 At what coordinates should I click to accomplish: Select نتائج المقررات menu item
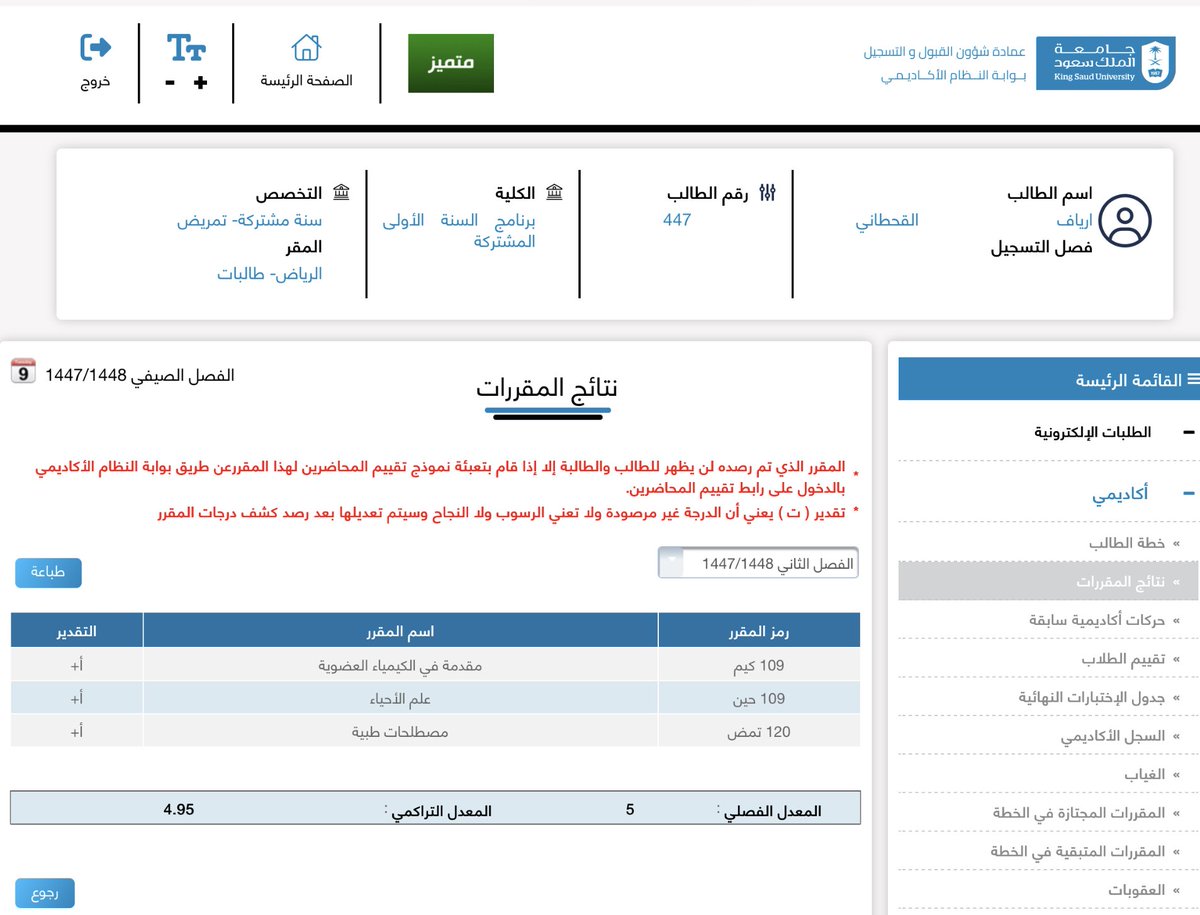click(x=1049, y=581)
